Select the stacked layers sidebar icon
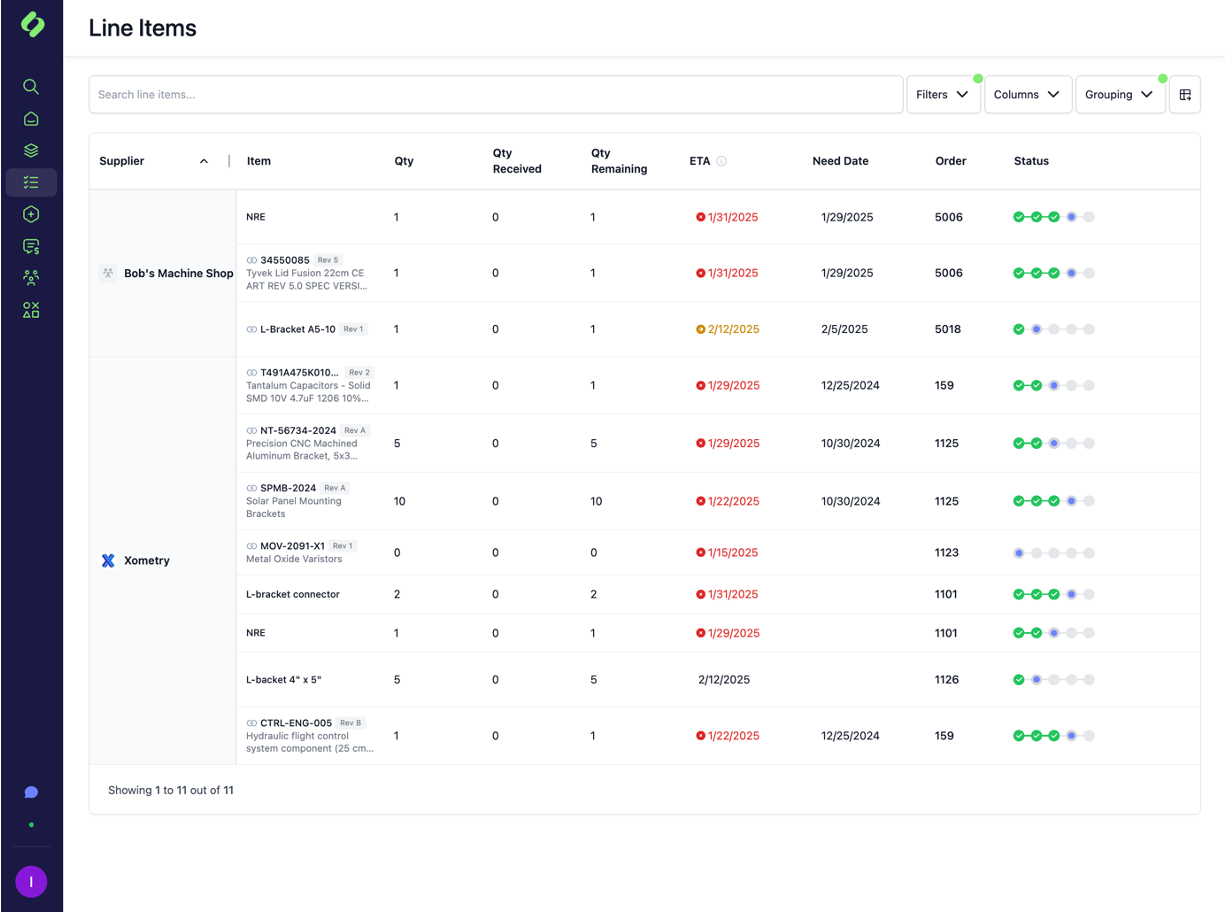This screenshot has height=912, width=1226. (x=31, y=151)
